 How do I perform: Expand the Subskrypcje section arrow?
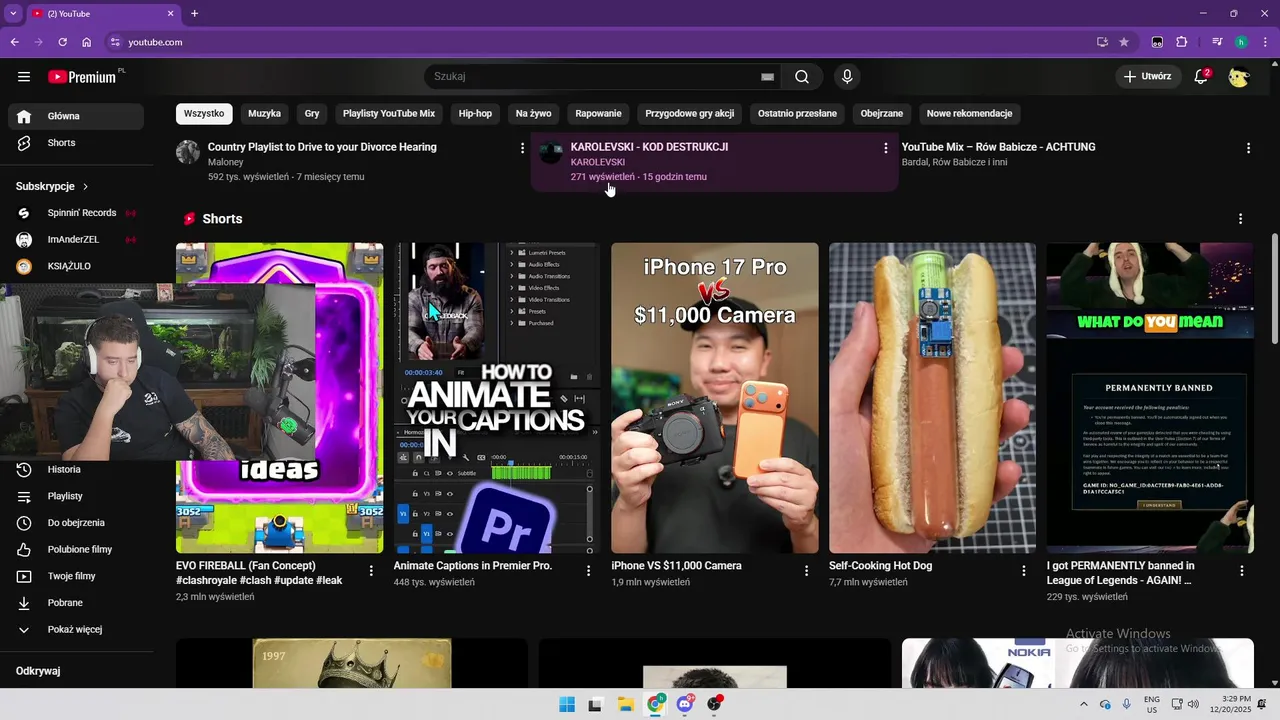click(85, 187)
